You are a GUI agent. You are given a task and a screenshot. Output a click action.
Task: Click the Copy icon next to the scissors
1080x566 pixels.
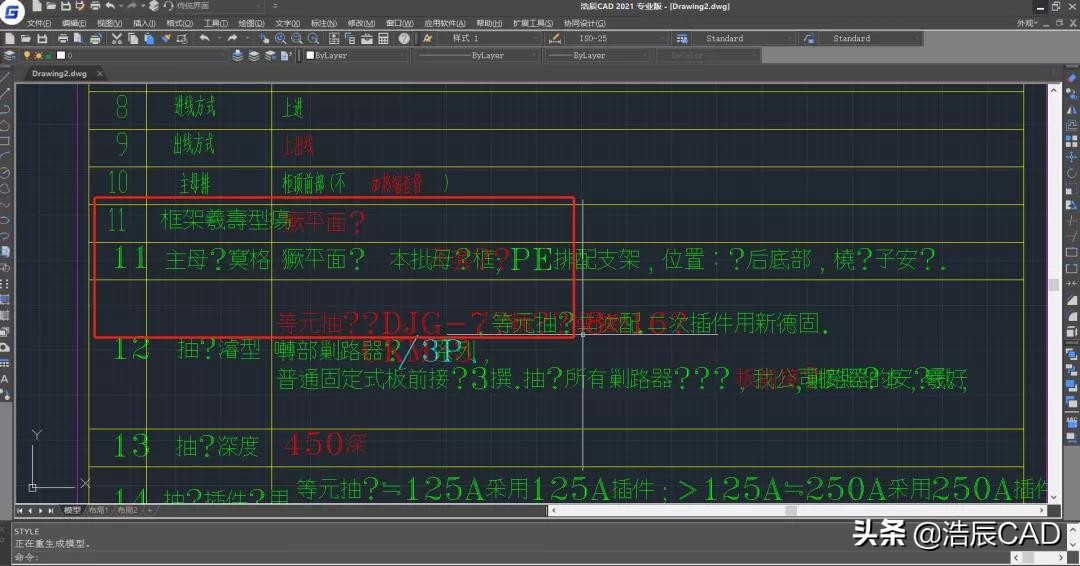click(133, 39)
